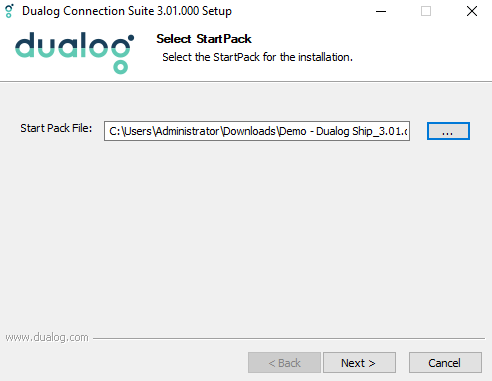Click inside the Start Pack File path field
The width and height of the screenshot is (492, 381).
coord(257,131)
